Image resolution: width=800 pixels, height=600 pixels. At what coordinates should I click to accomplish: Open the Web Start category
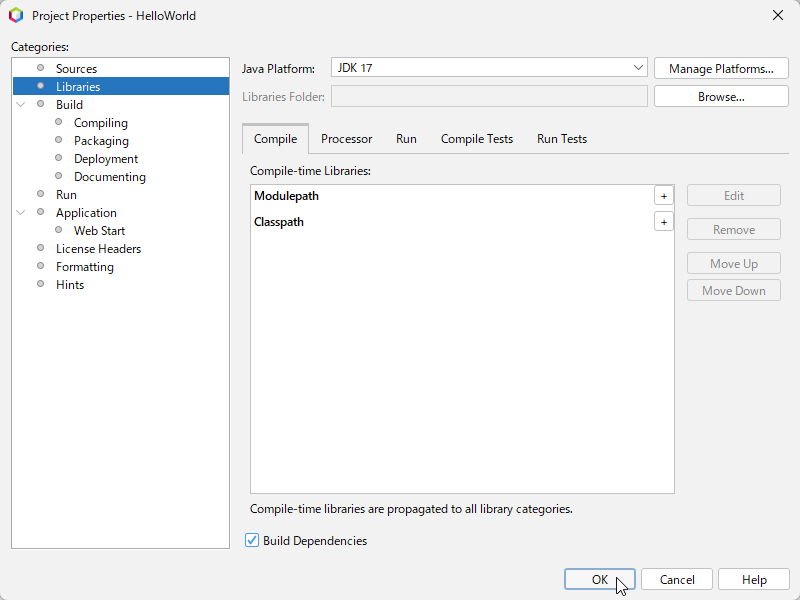pos(99,231)
